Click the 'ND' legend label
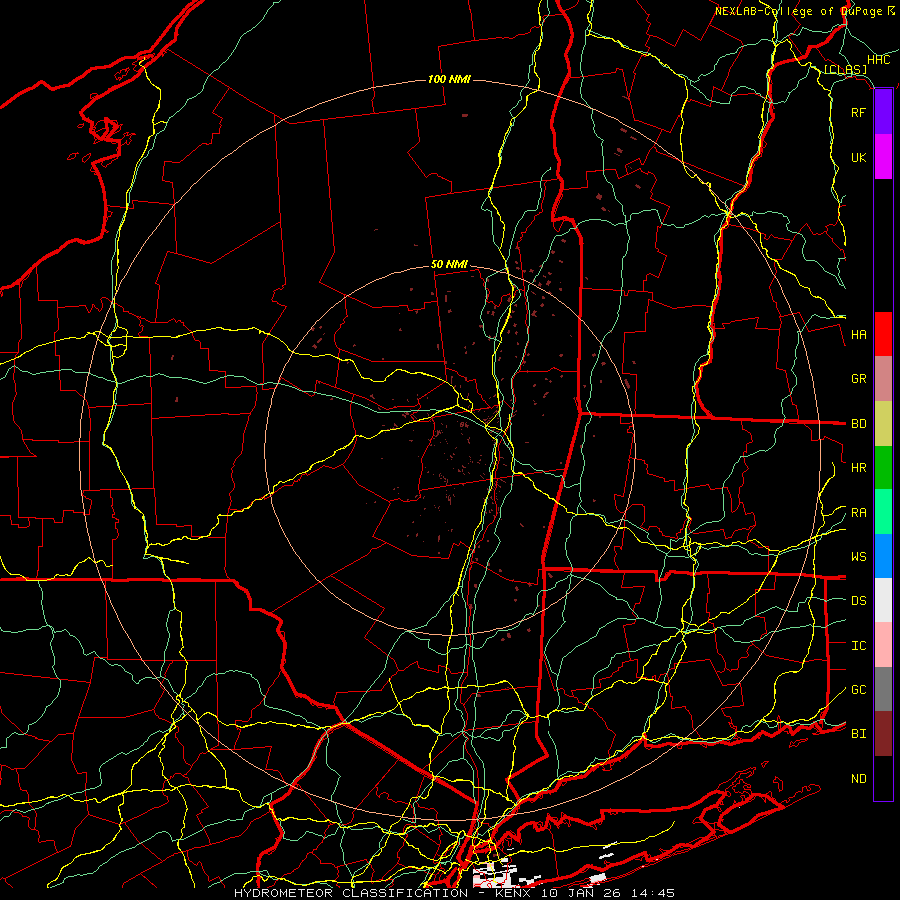The height and width of the screenshot is (900, 900). coord(858,779)
